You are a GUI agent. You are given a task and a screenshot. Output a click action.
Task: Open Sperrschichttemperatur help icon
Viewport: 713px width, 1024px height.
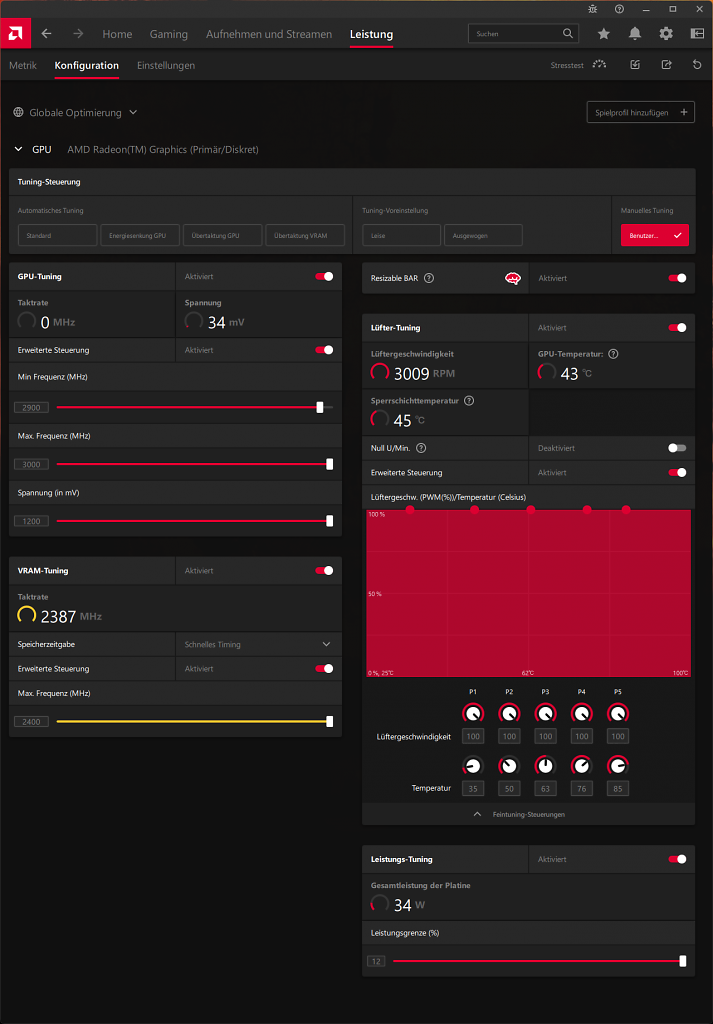tap(469, 401)
